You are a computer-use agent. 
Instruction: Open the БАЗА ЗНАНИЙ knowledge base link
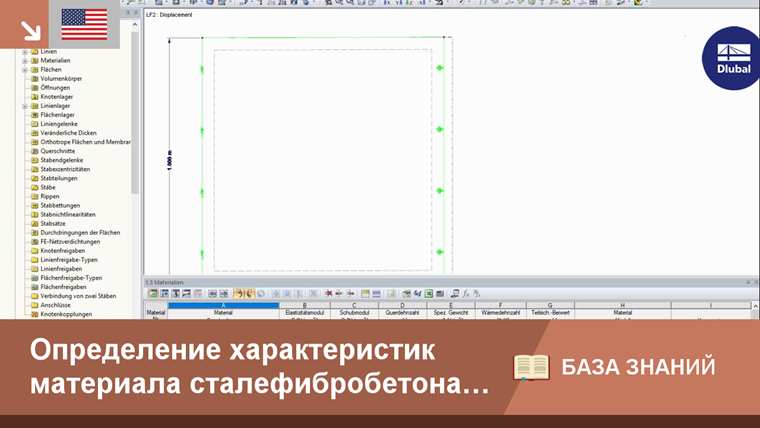(x=638, y=367)
